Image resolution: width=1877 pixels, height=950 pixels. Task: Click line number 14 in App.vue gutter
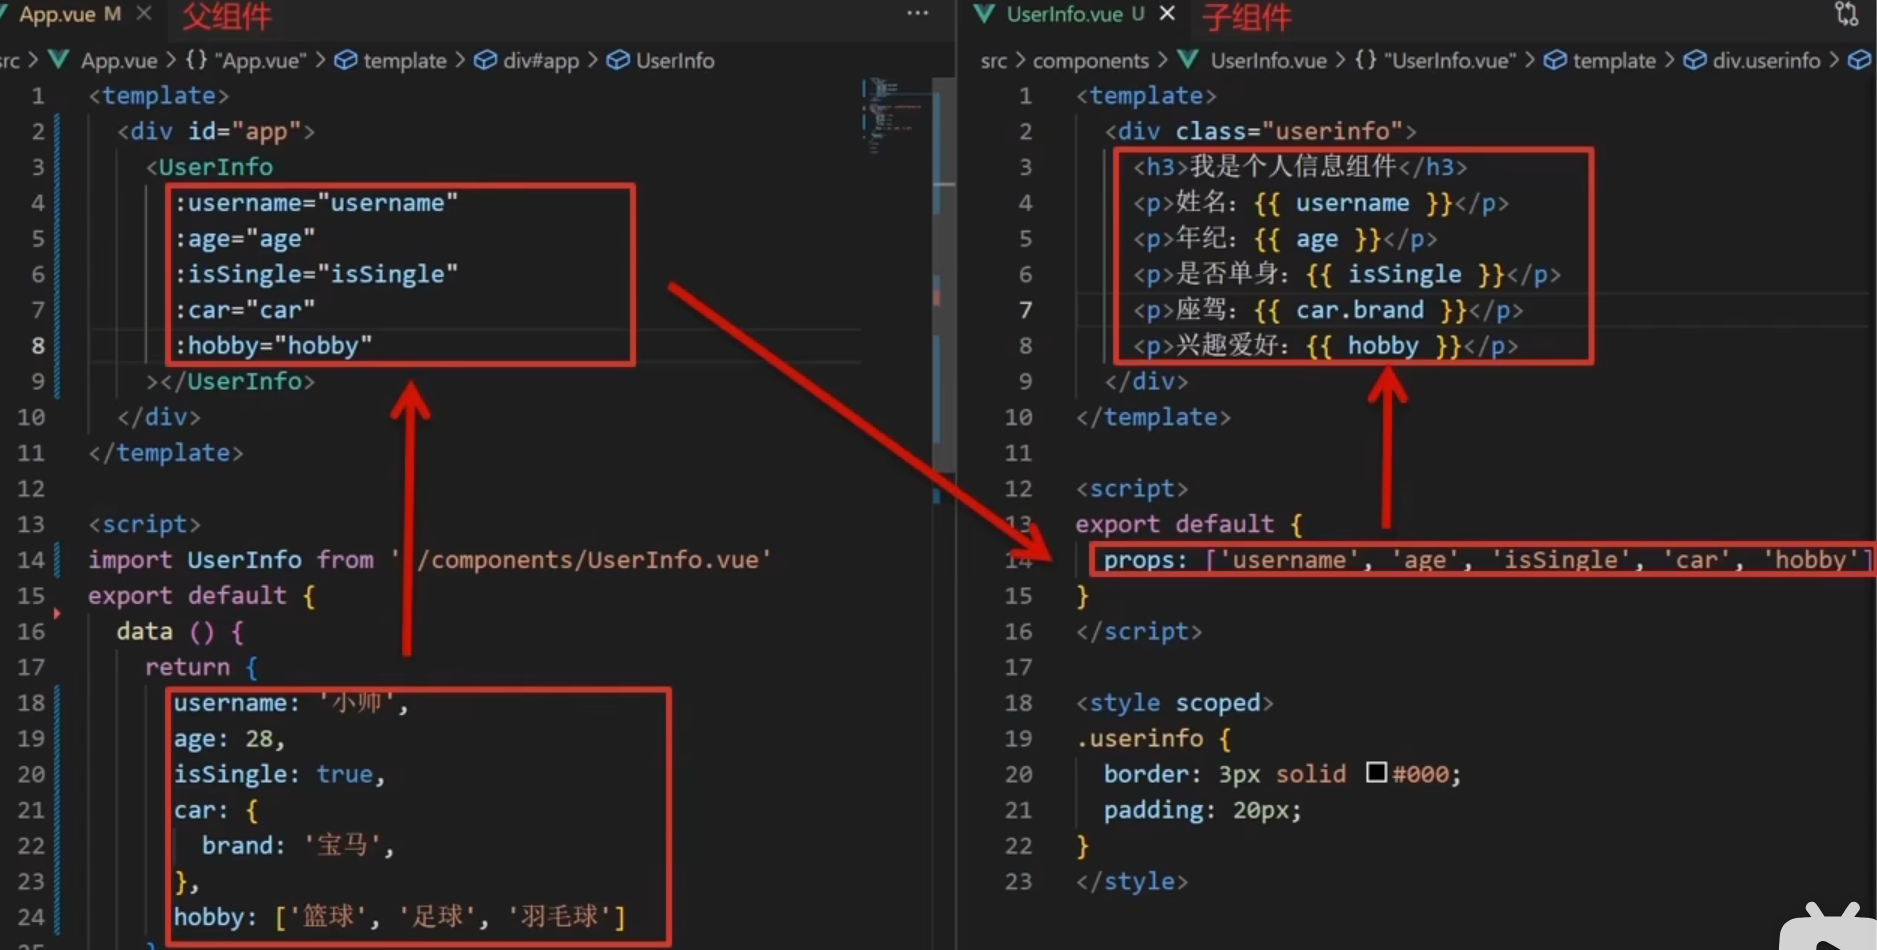click(31, 560)
